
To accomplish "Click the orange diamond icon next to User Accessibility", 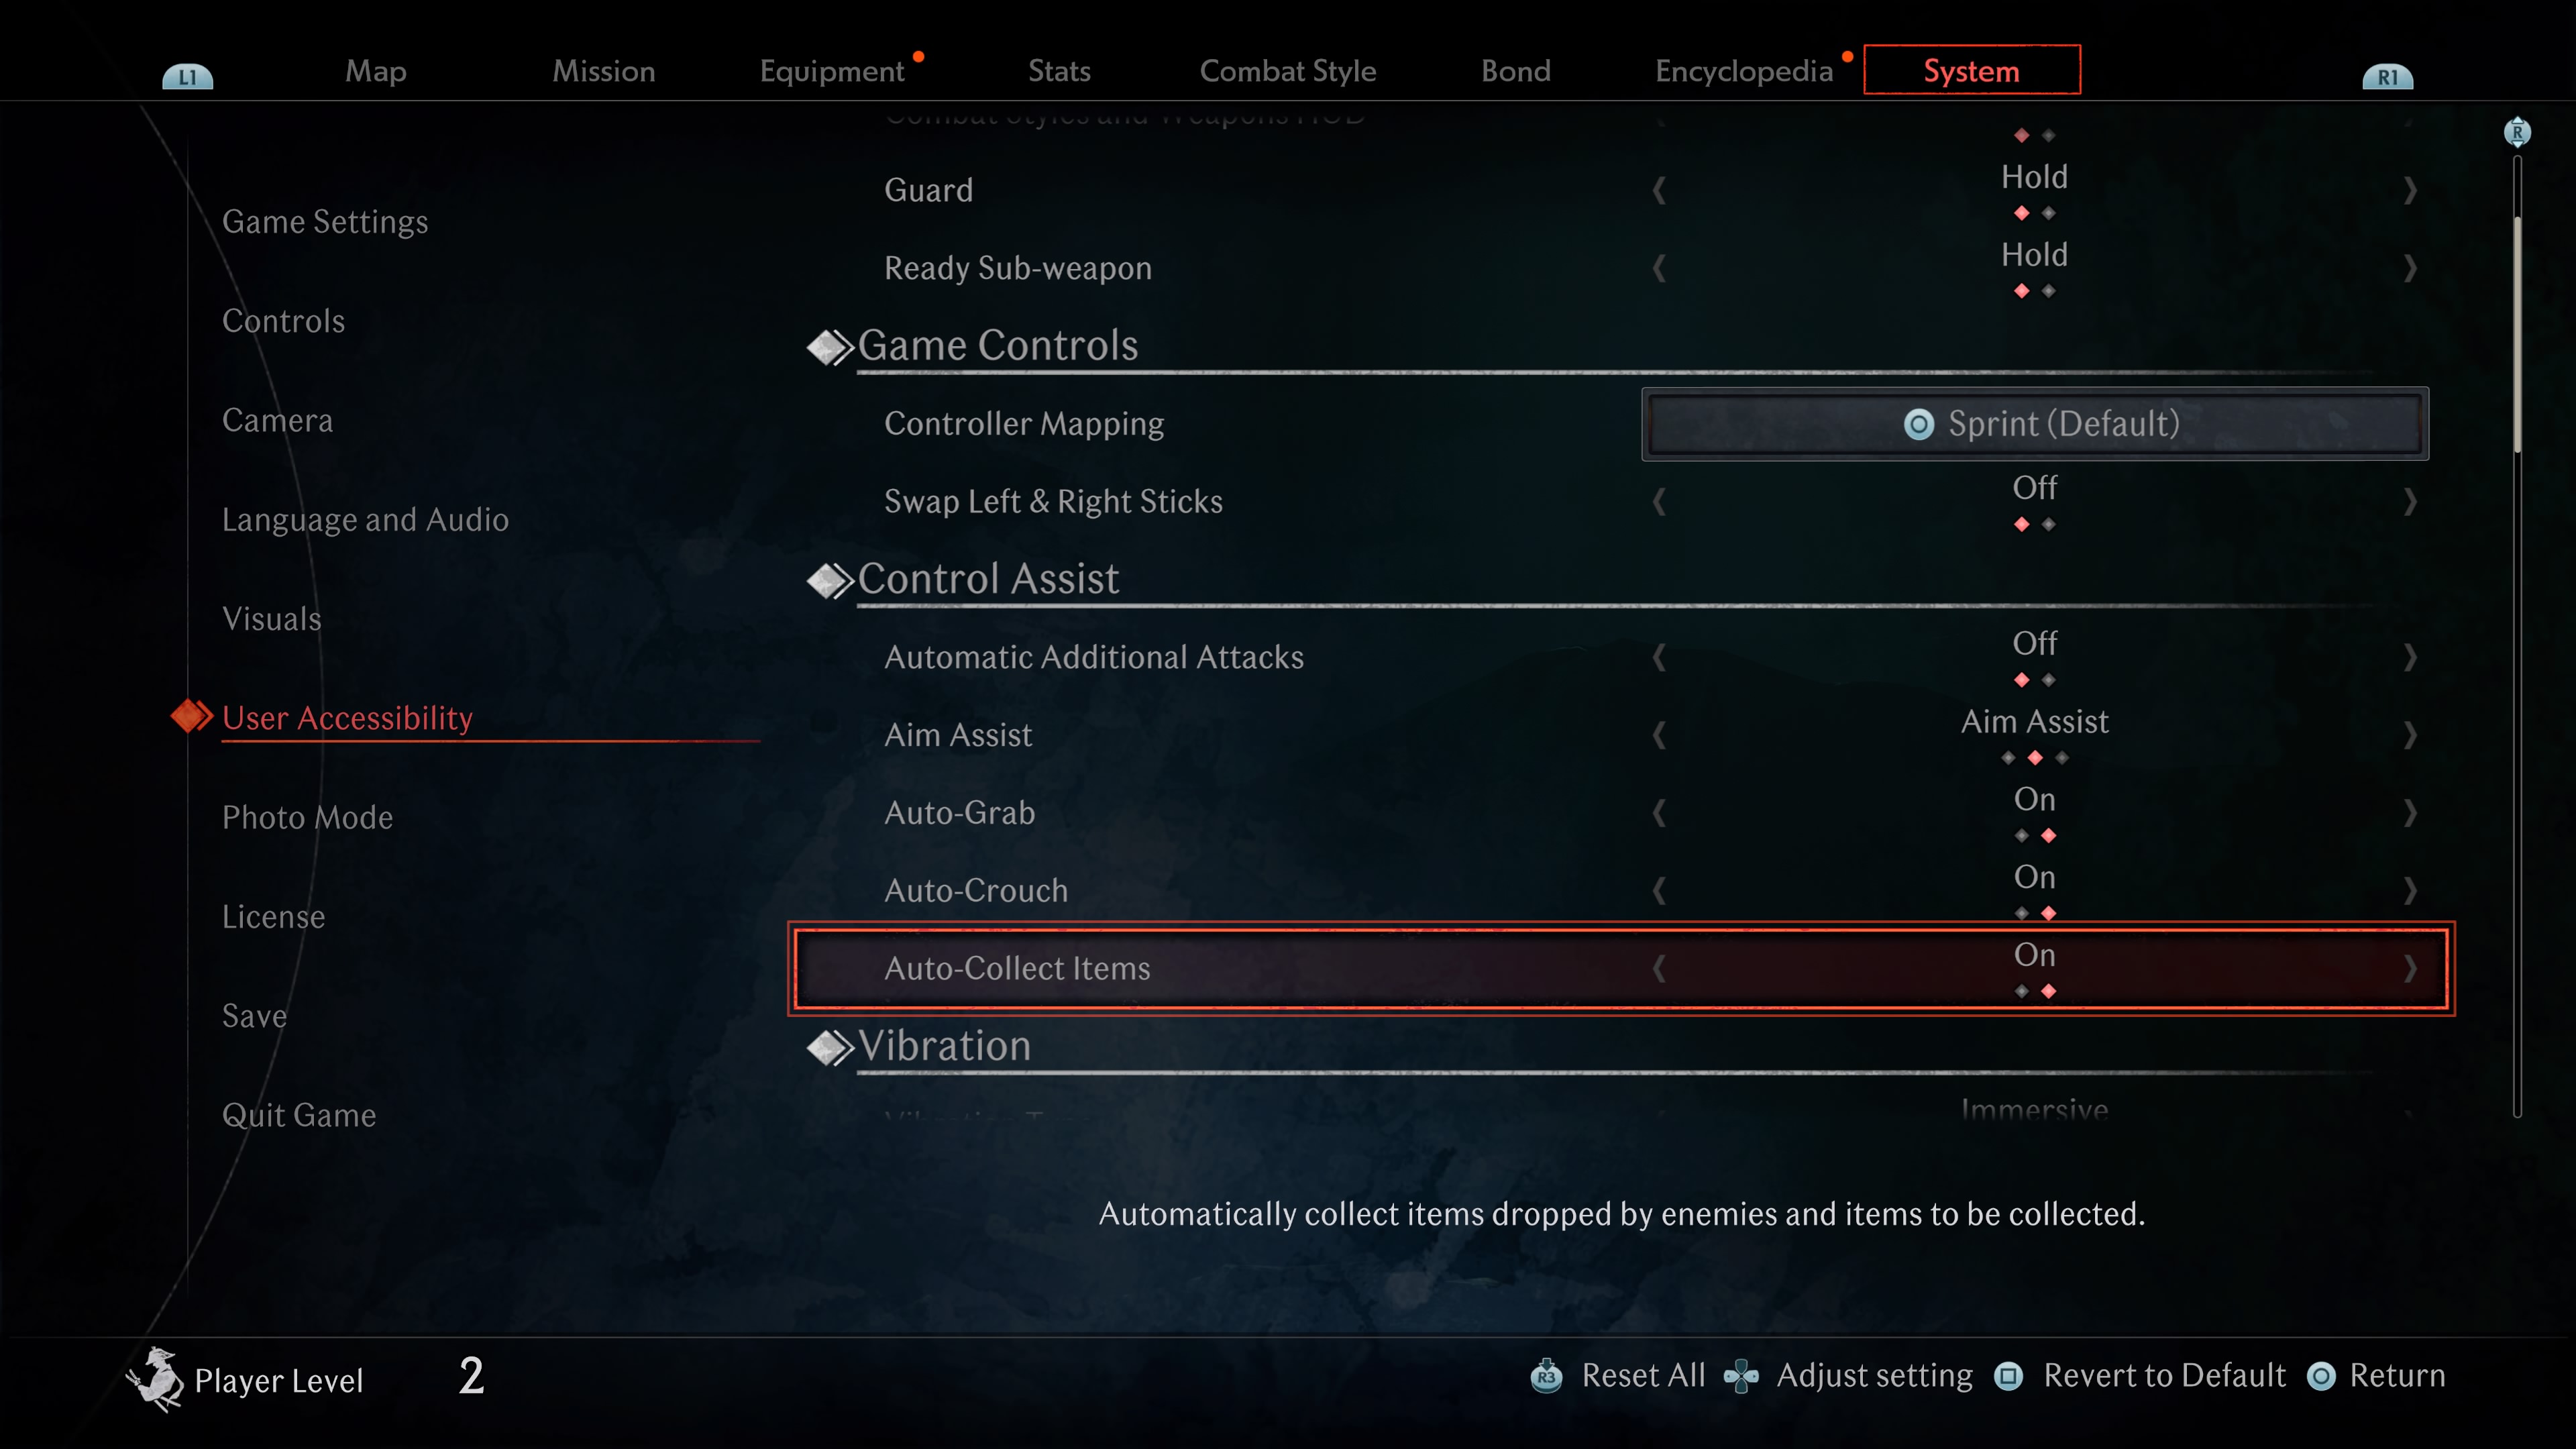I will tap(189, 716).
